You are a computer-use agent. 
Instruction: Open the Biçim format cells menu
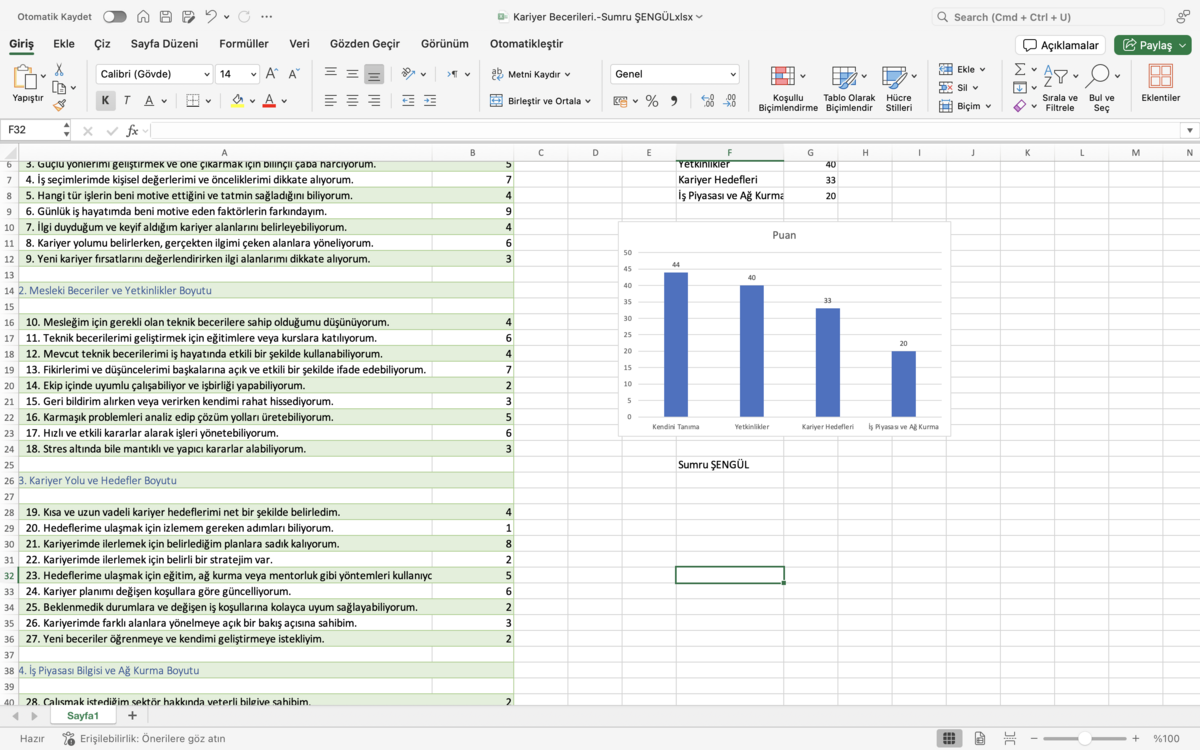964,105
